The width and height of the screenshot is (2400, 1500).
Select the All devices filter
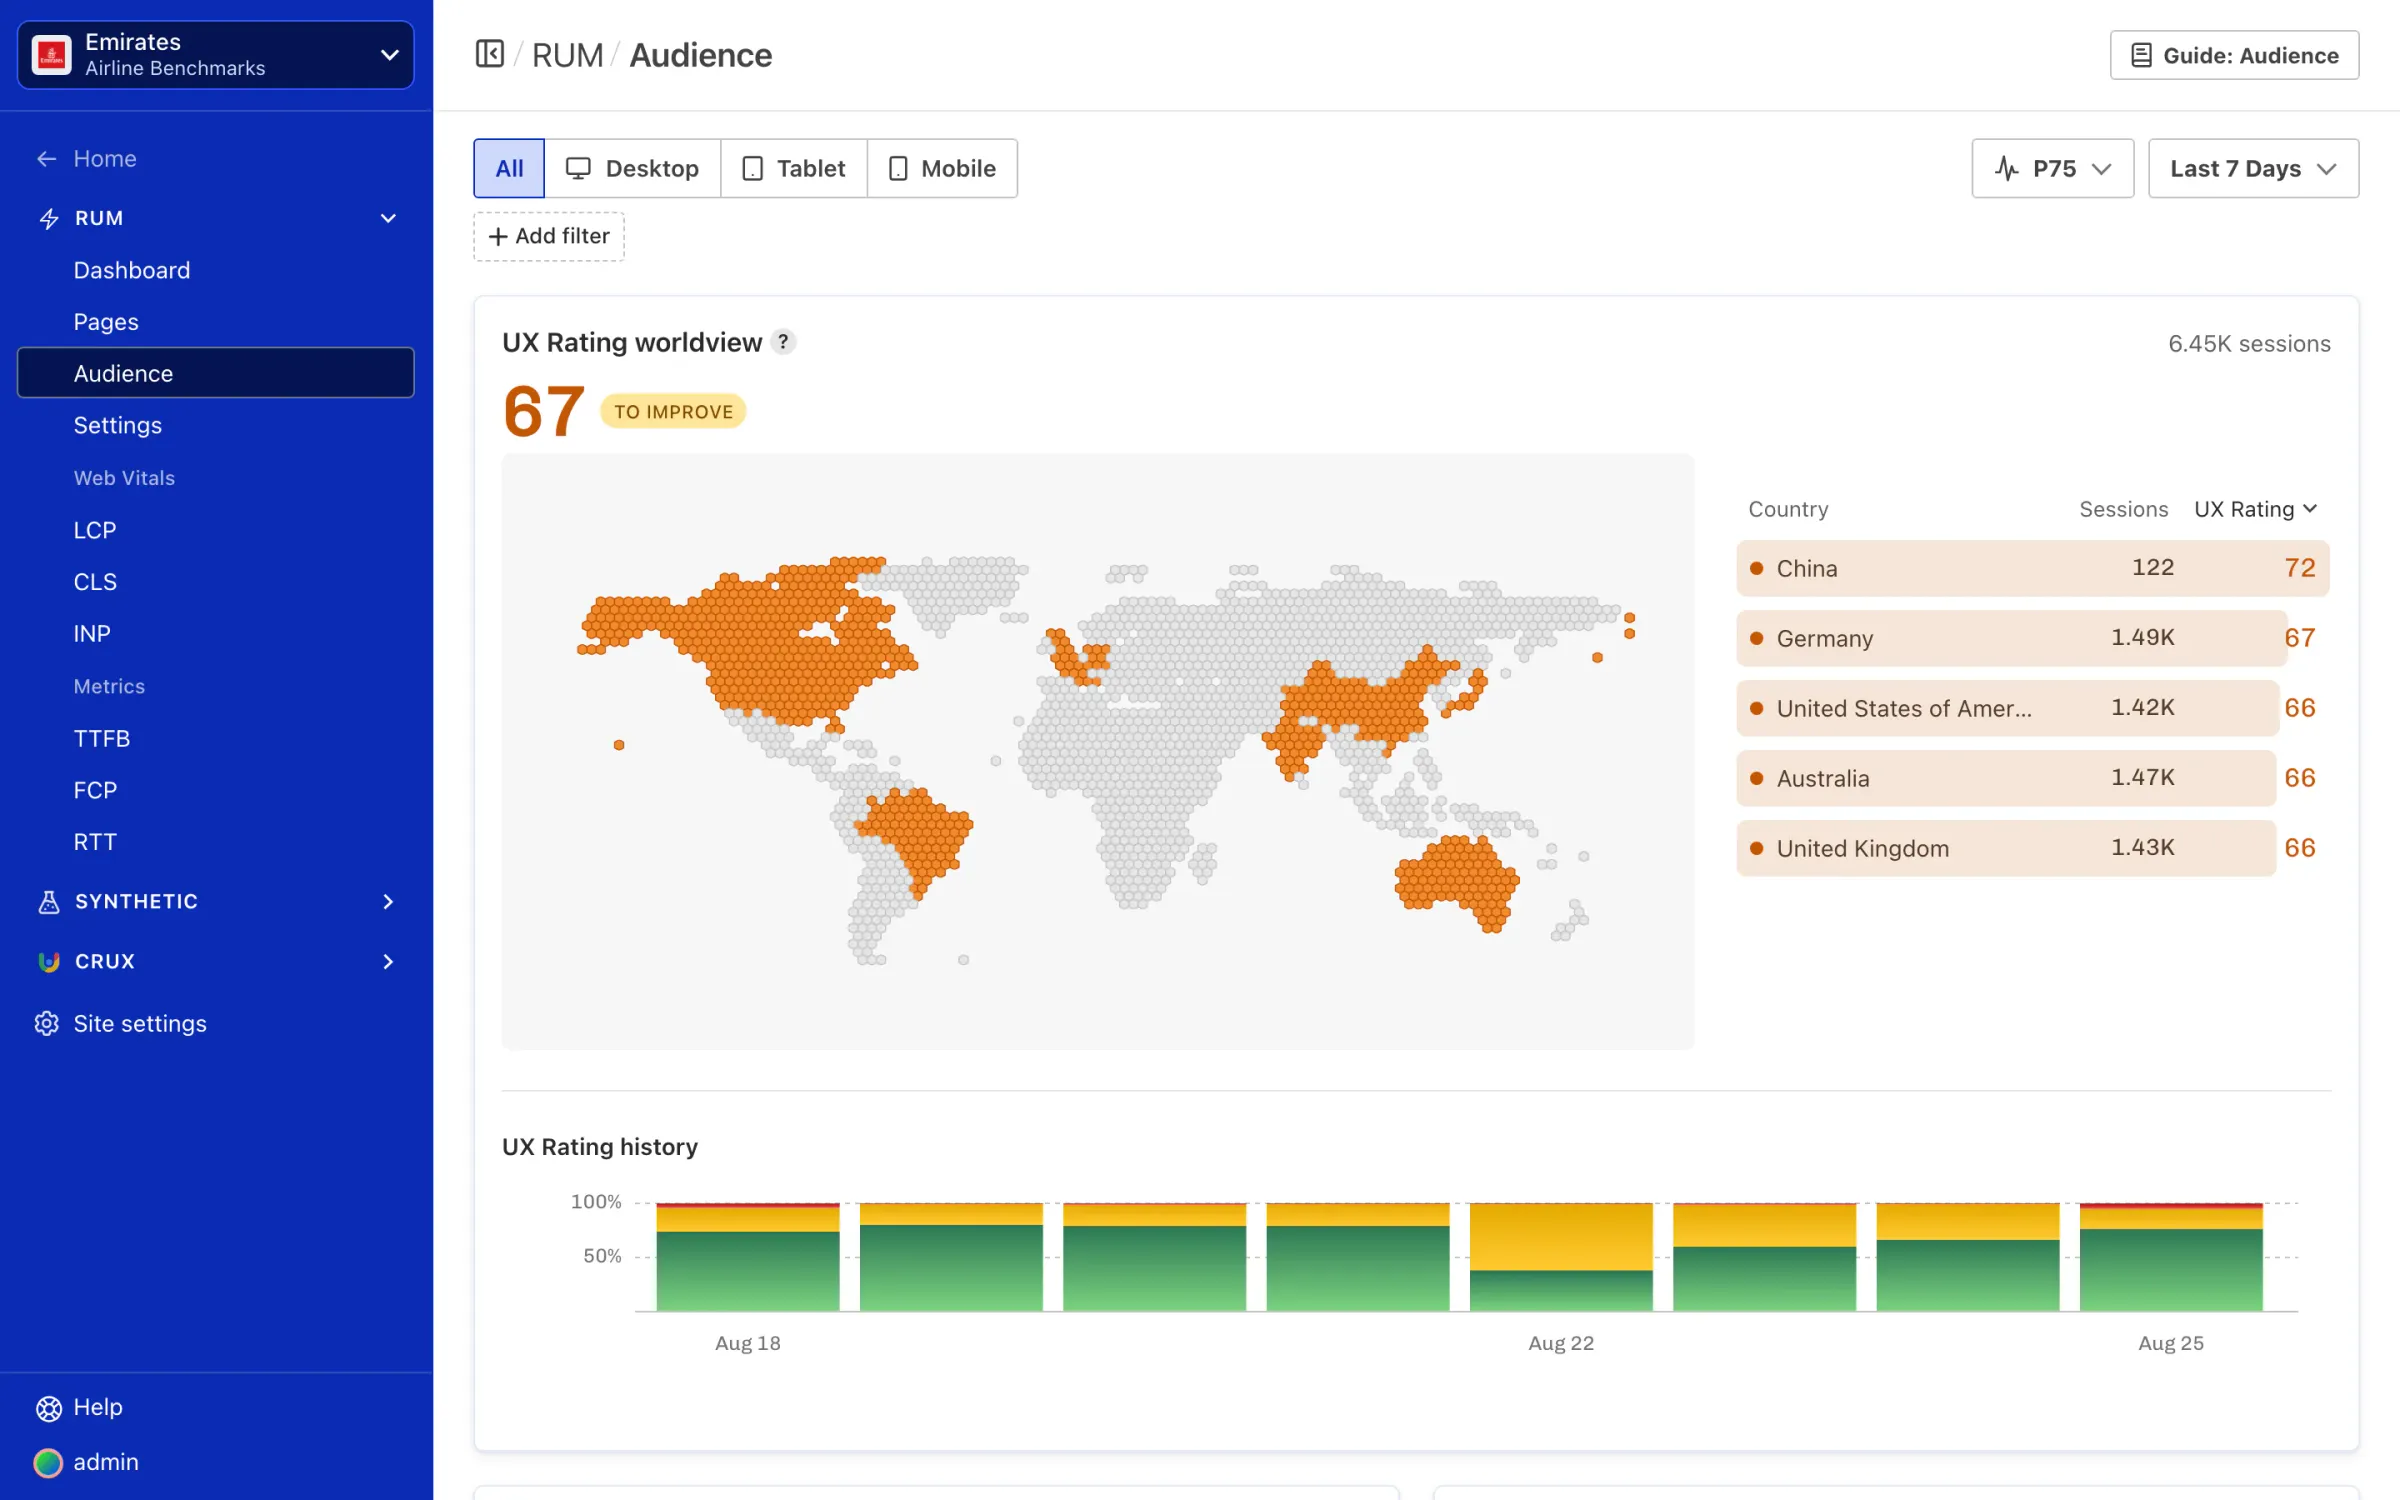tap(509, 168)
